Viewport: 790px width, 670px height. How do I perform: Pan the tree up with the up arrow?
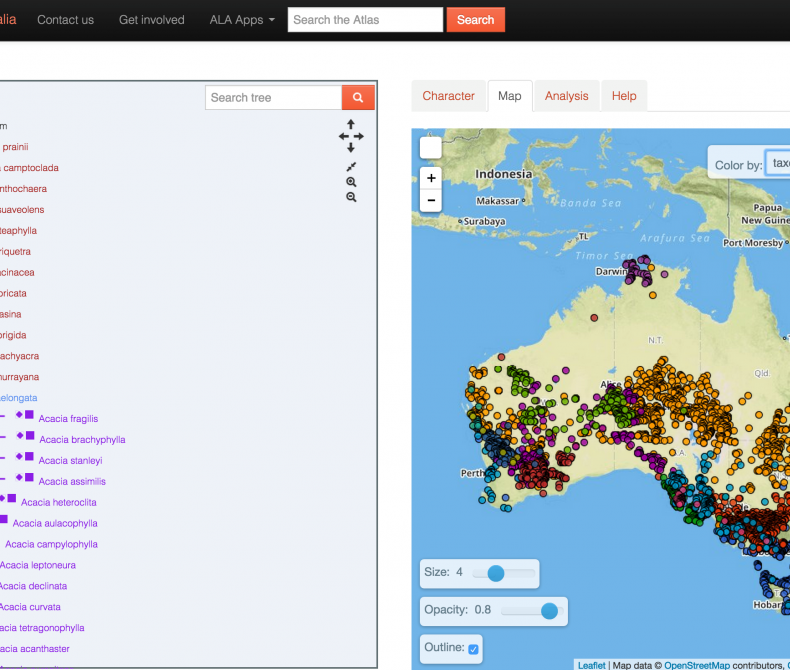351,124
